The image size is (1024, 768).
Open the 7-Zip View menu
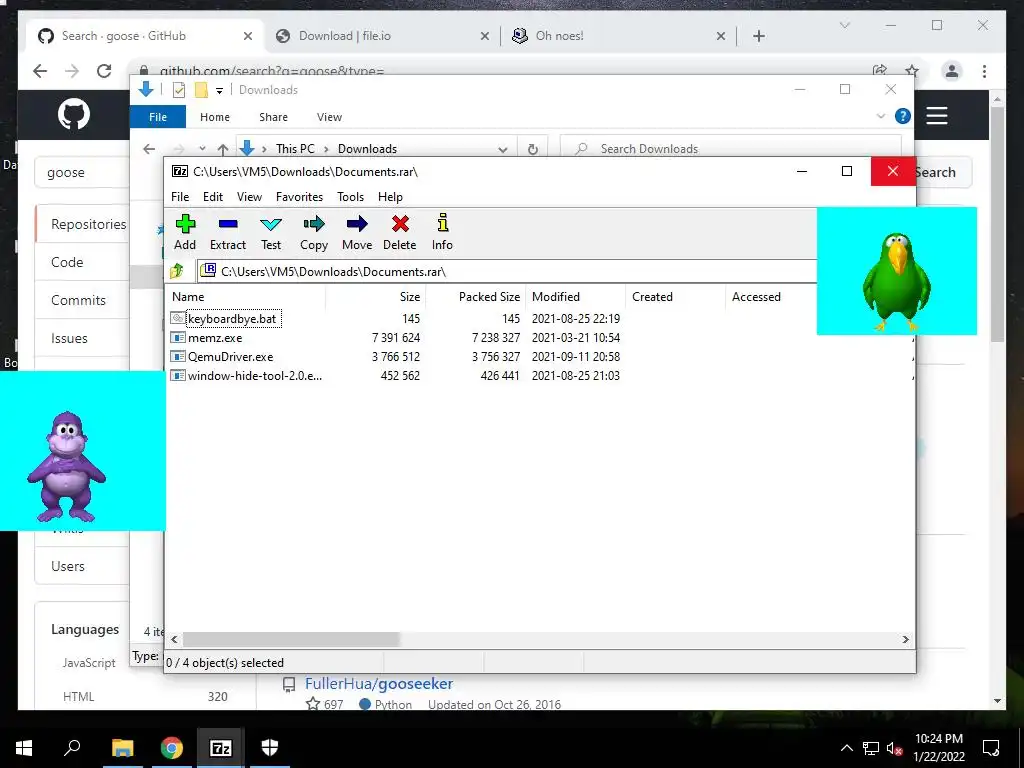tap(249, 197)
